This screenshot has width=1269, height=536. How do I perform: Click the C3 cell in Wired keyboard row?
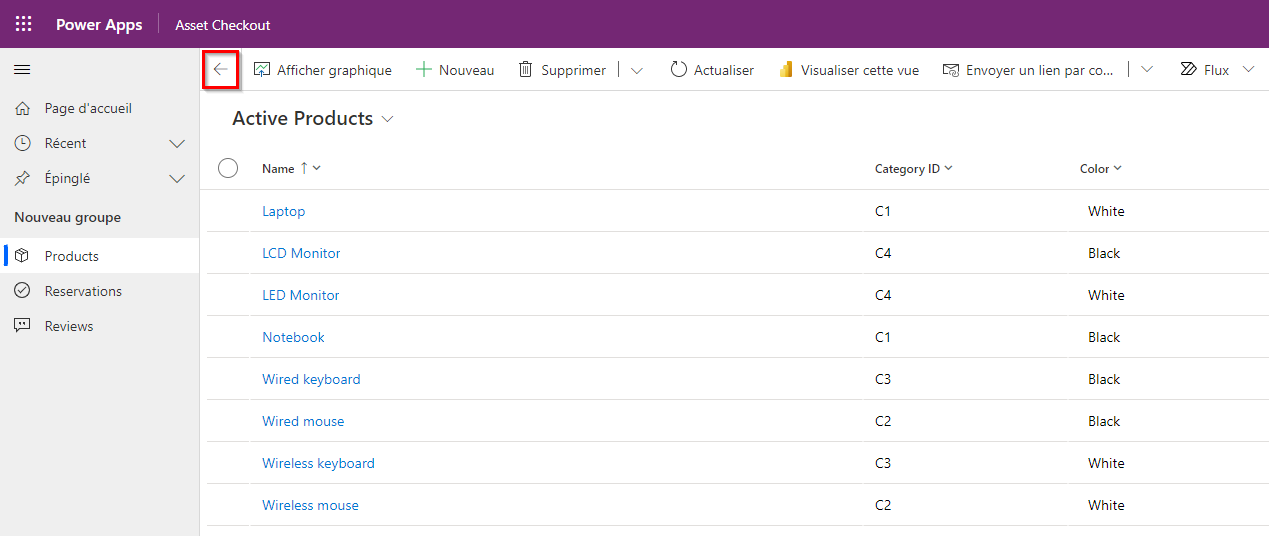click(x=883, y=379)
